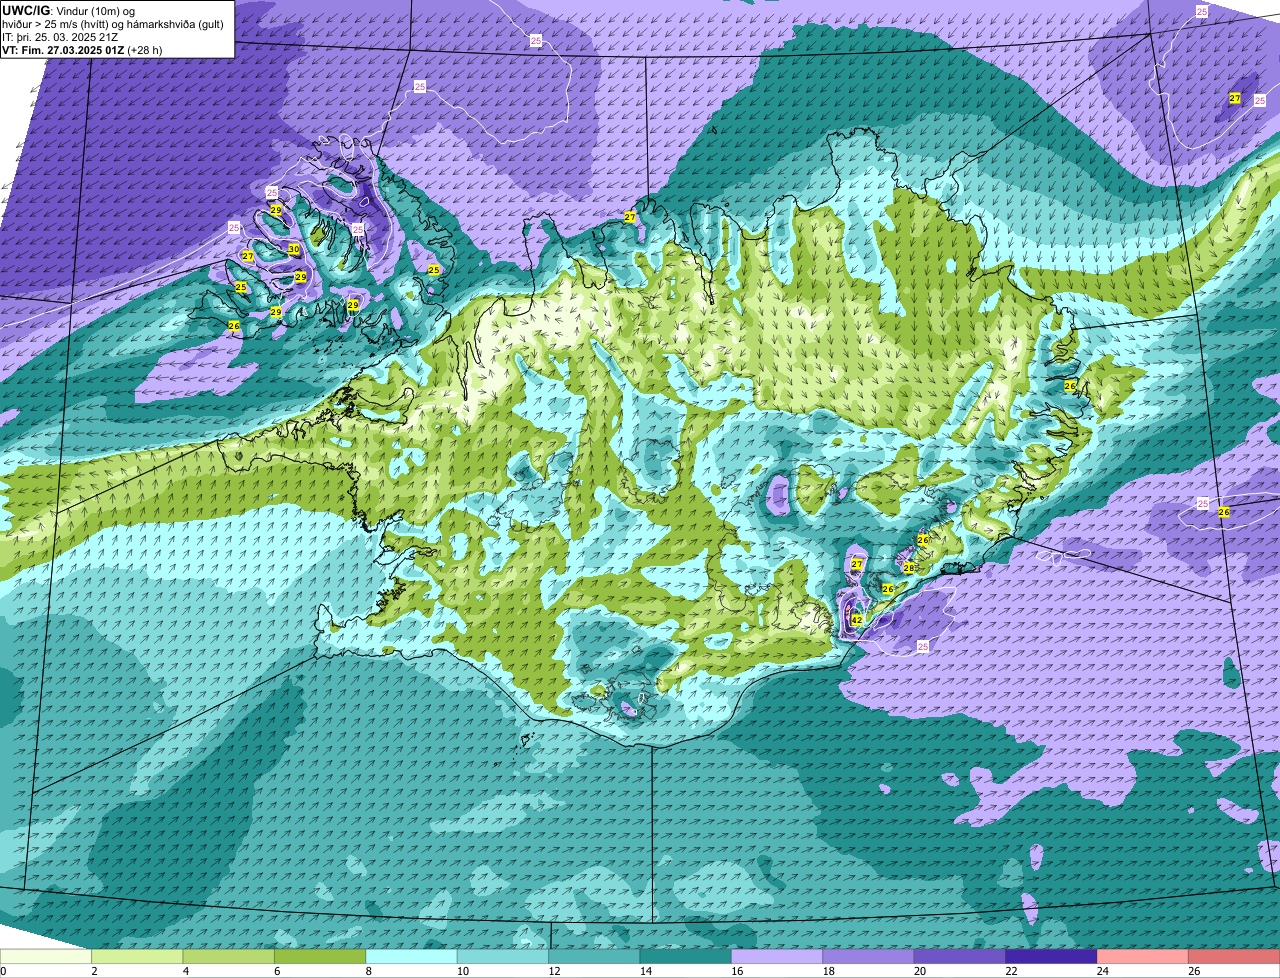
Task: Select the salmon red legend swatch above 26
Action: [x=1234, y=957]
